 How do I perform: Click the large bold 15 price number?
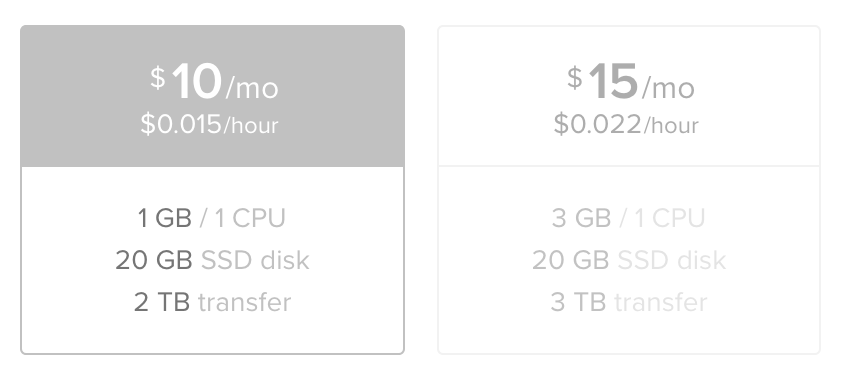[613, 82]
